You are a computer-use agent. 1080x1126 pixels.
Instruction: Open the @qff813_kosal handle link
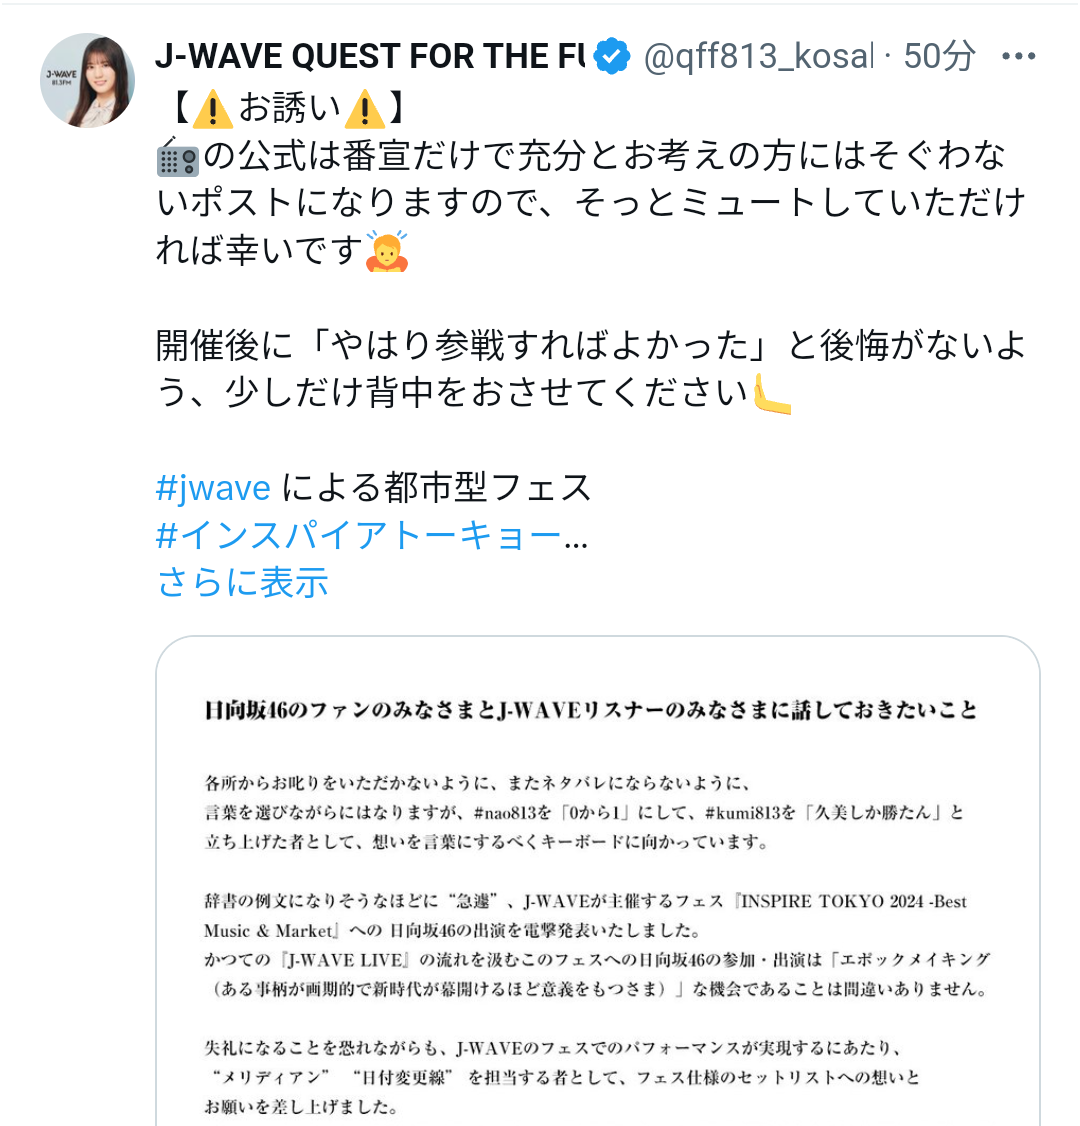click(x=758, y=56)
